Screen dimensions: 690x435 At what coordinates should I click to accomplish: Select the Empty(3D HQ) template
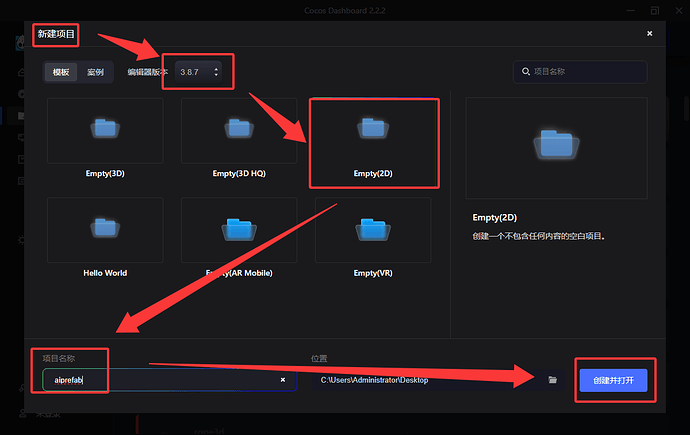tap(239, 138)
